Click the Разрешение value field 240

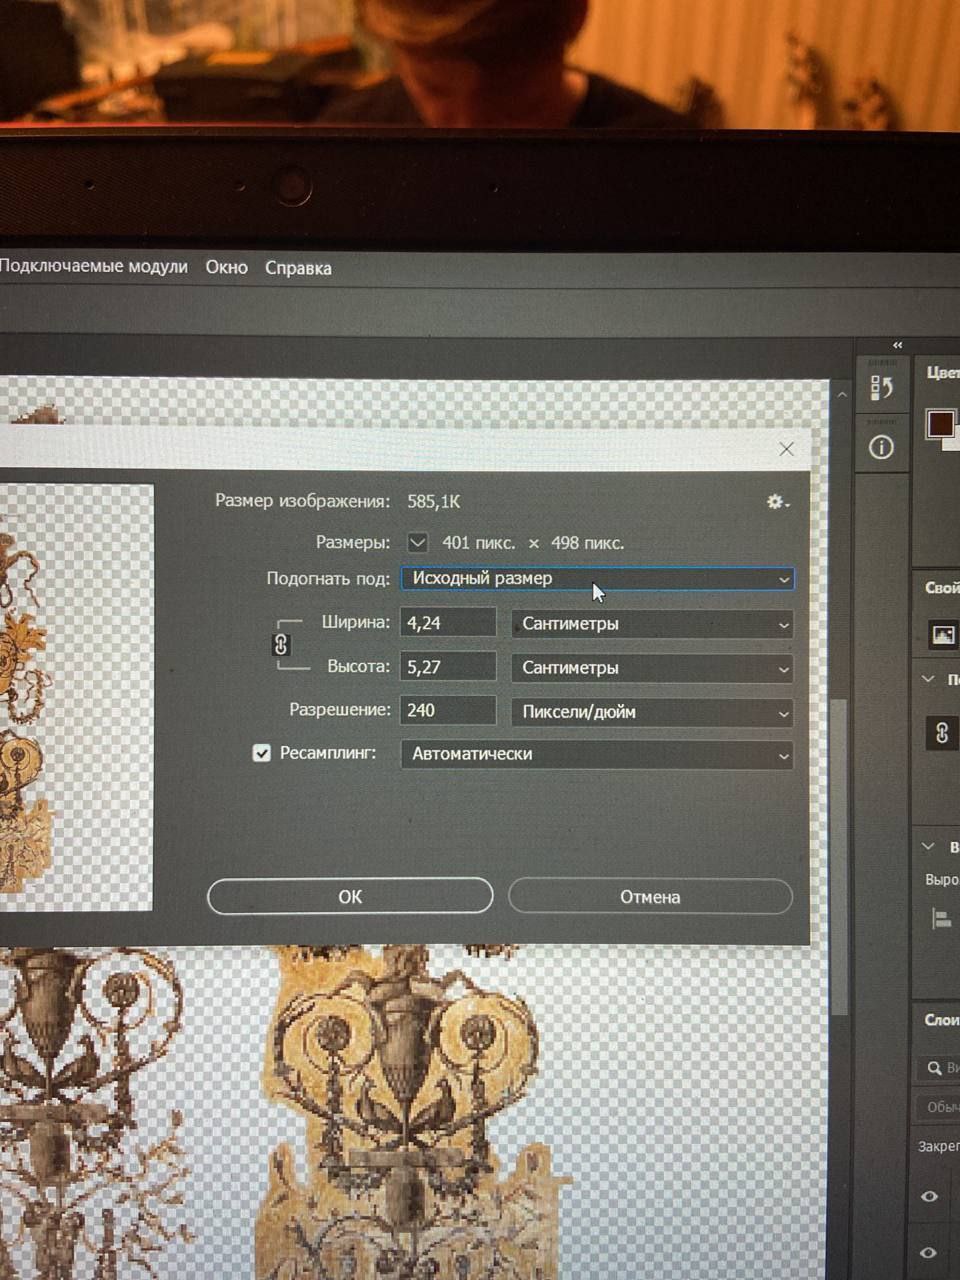(448, 710)
